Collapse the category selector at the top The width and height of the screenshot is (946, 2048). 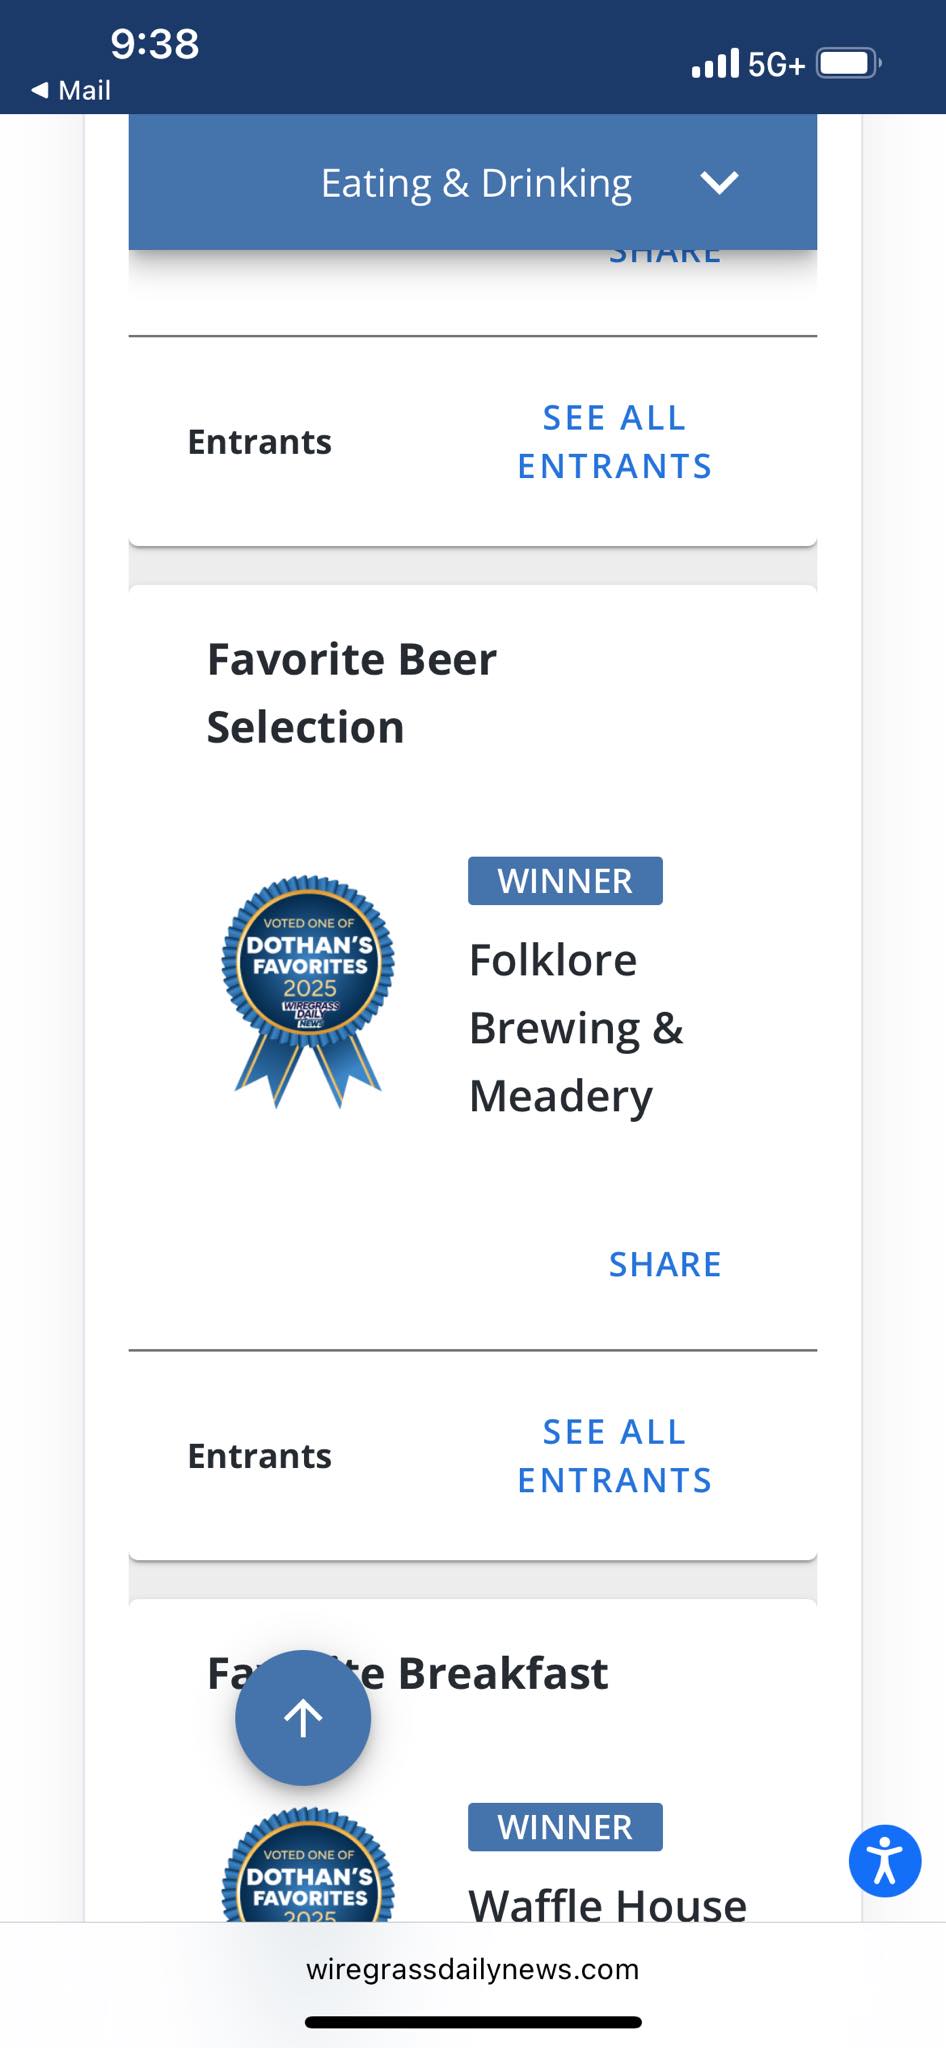(x=474, y=182)
